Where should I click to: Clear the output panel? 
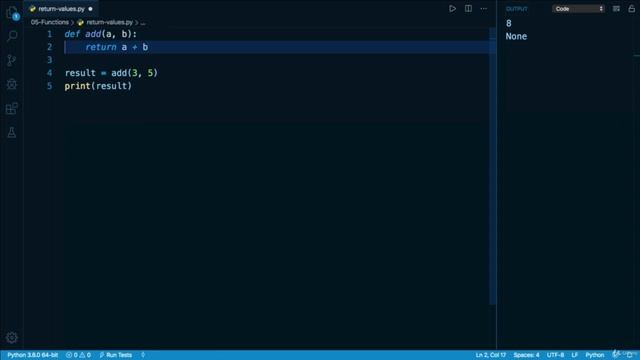click(x=616, y=9)
